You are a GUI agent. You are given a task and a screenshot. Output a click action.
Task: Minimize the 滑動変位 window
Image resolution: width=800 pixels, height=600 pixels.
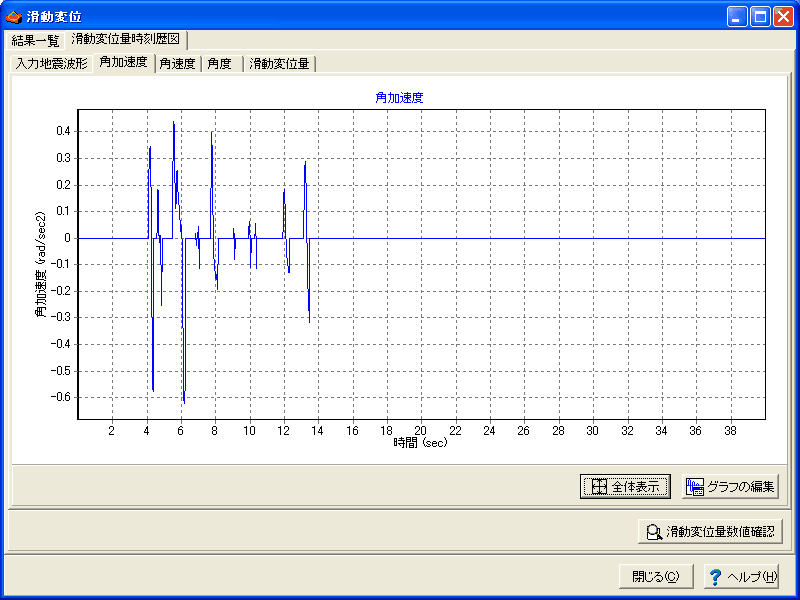click(x=736, y=17)
